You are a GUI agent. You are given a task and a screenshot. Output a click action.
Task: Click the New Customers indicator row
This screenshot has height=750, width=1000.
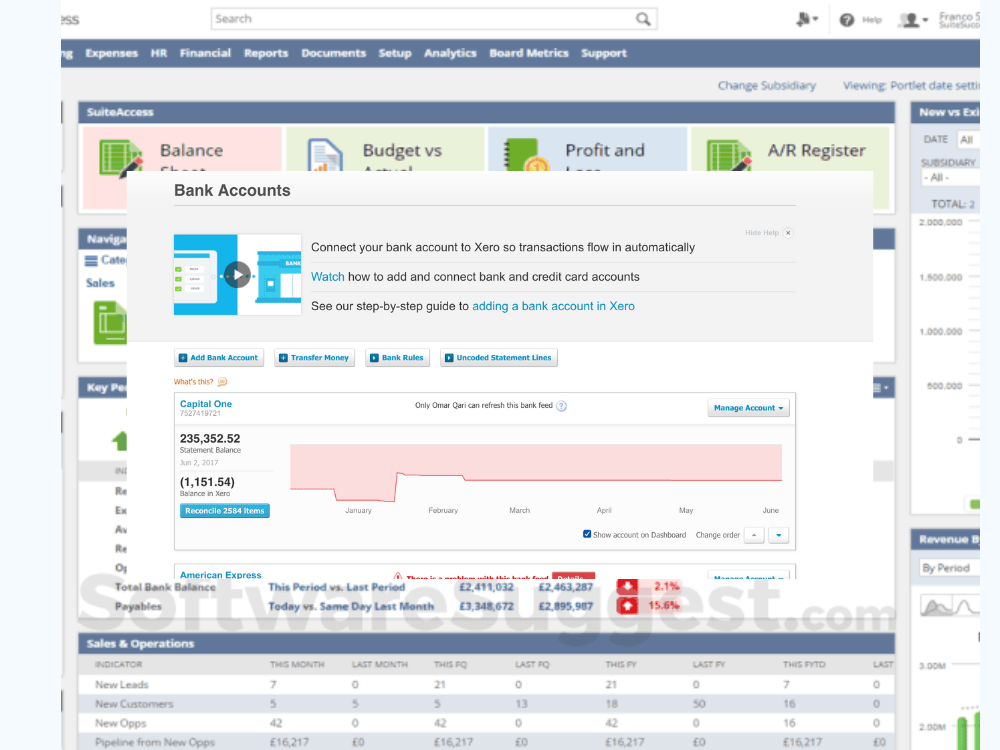tap(486, 704)
